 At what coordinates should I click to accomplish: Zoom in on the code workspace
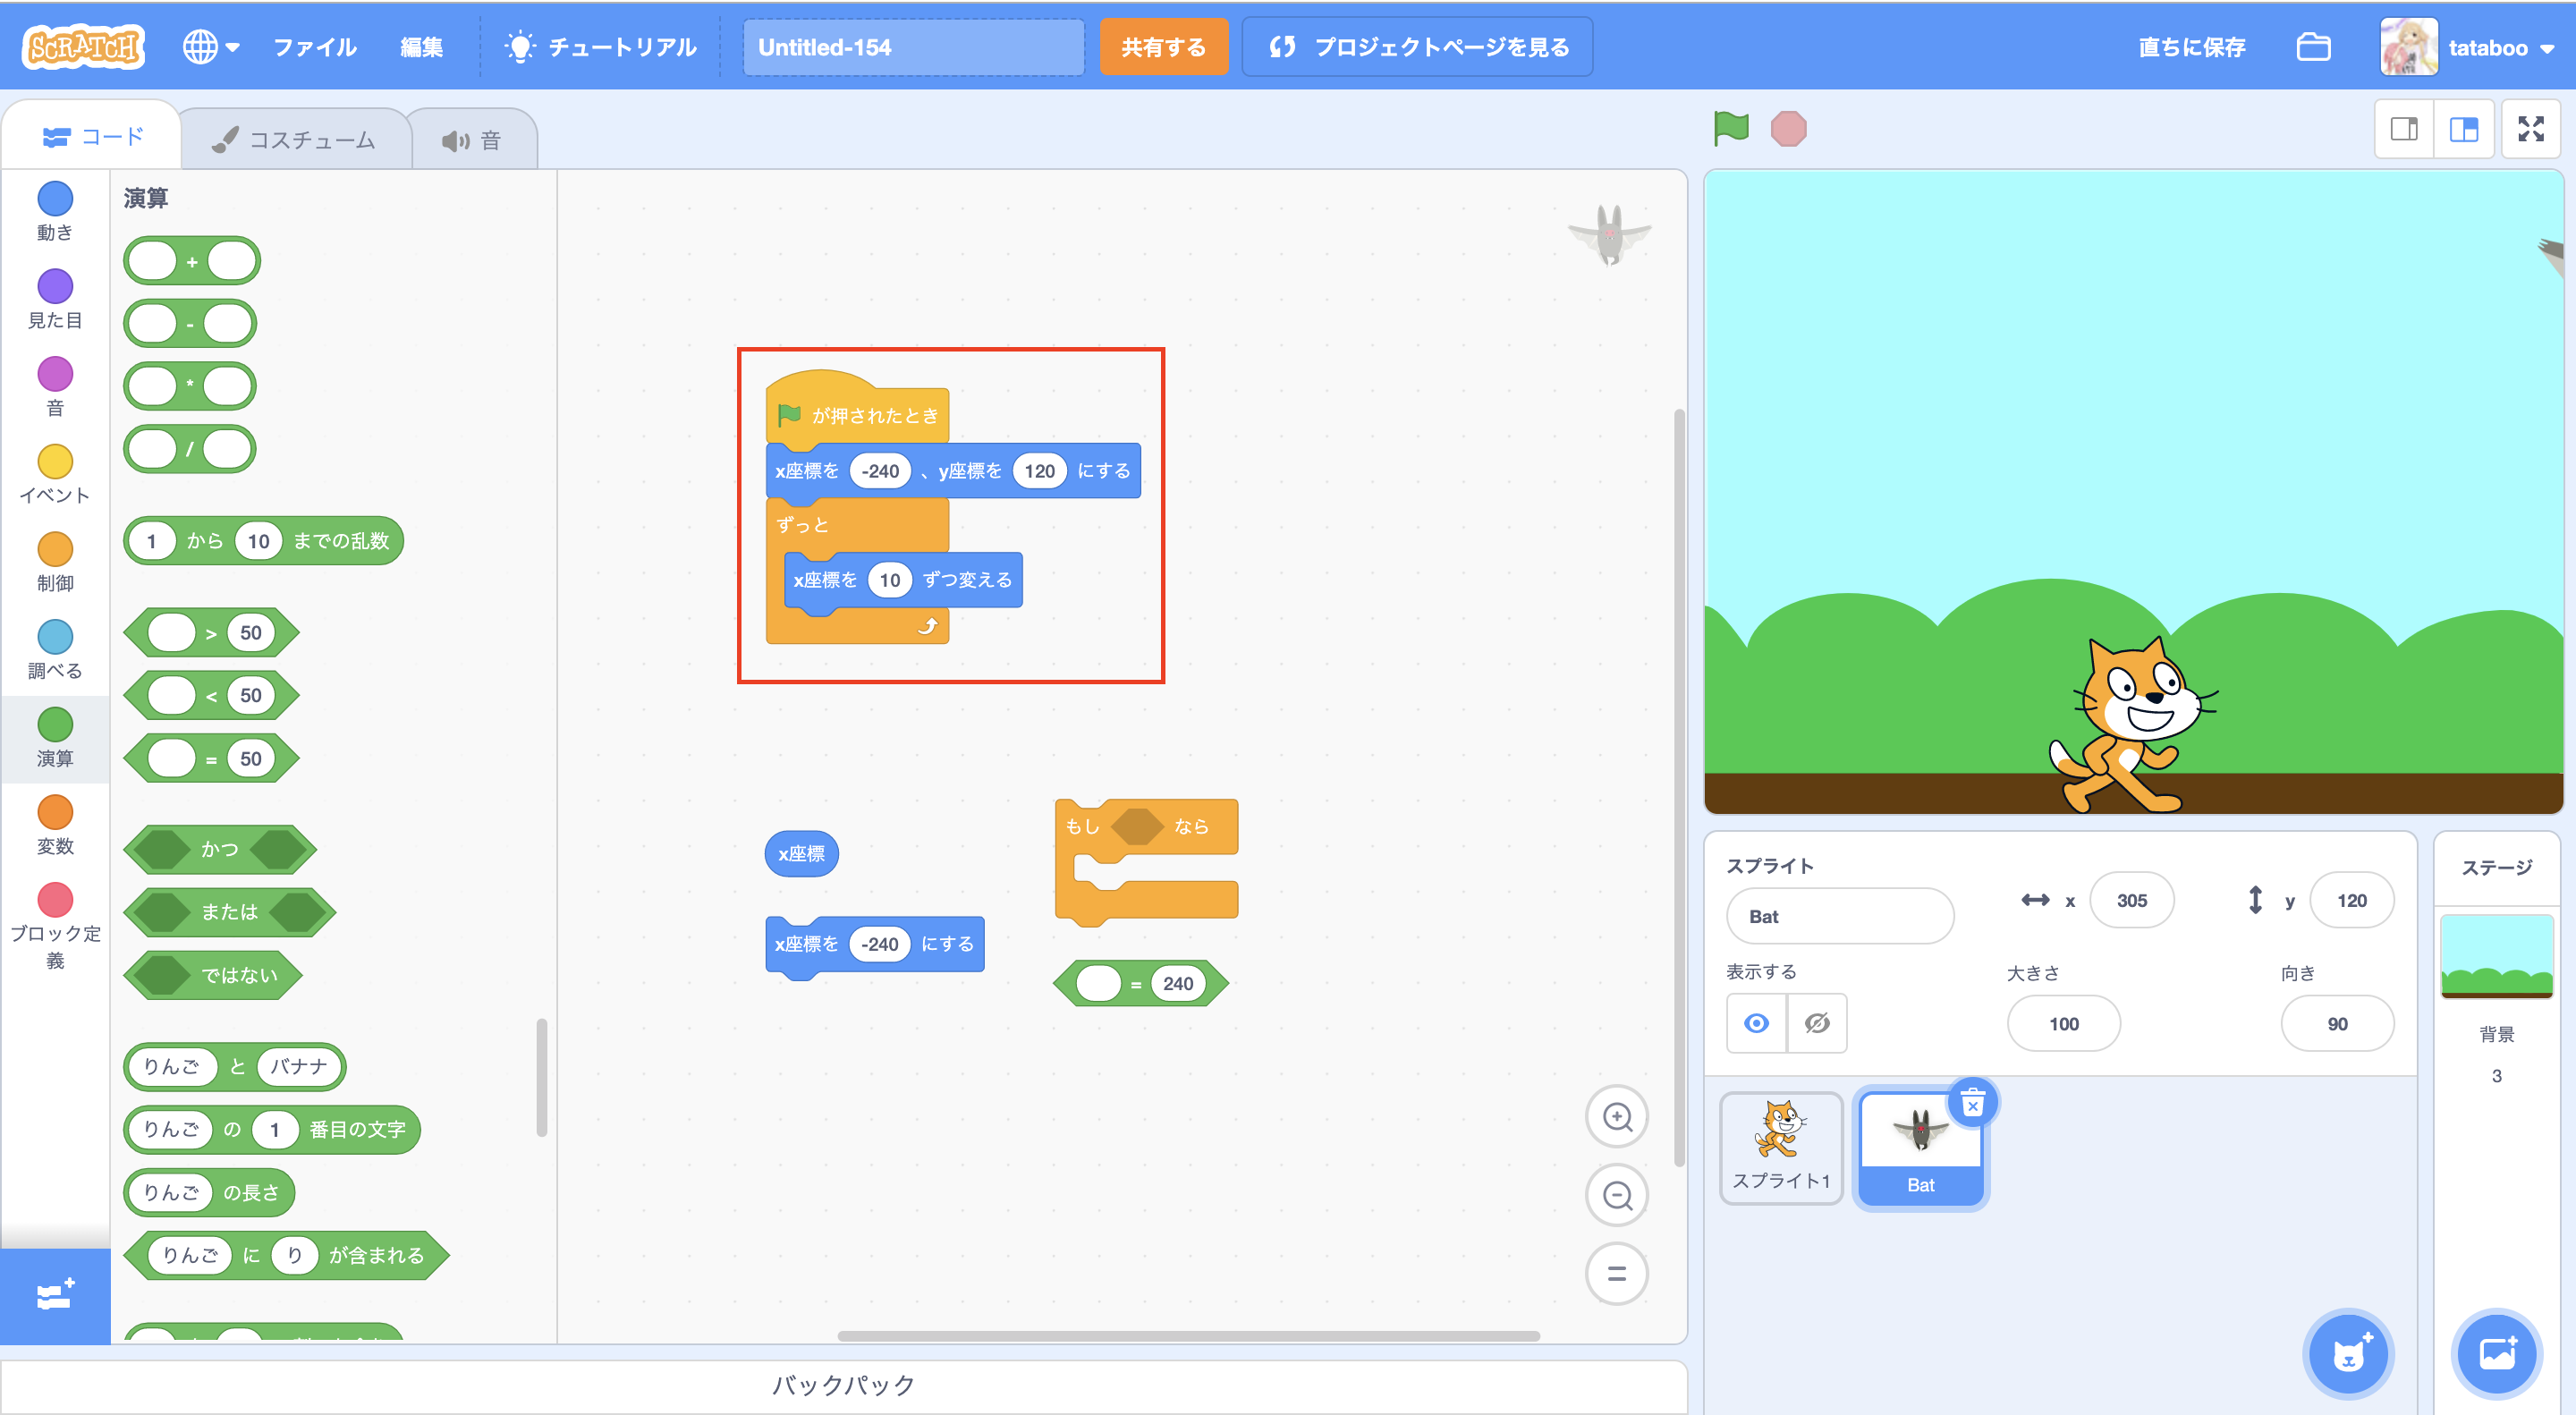coord(1616,1116)
